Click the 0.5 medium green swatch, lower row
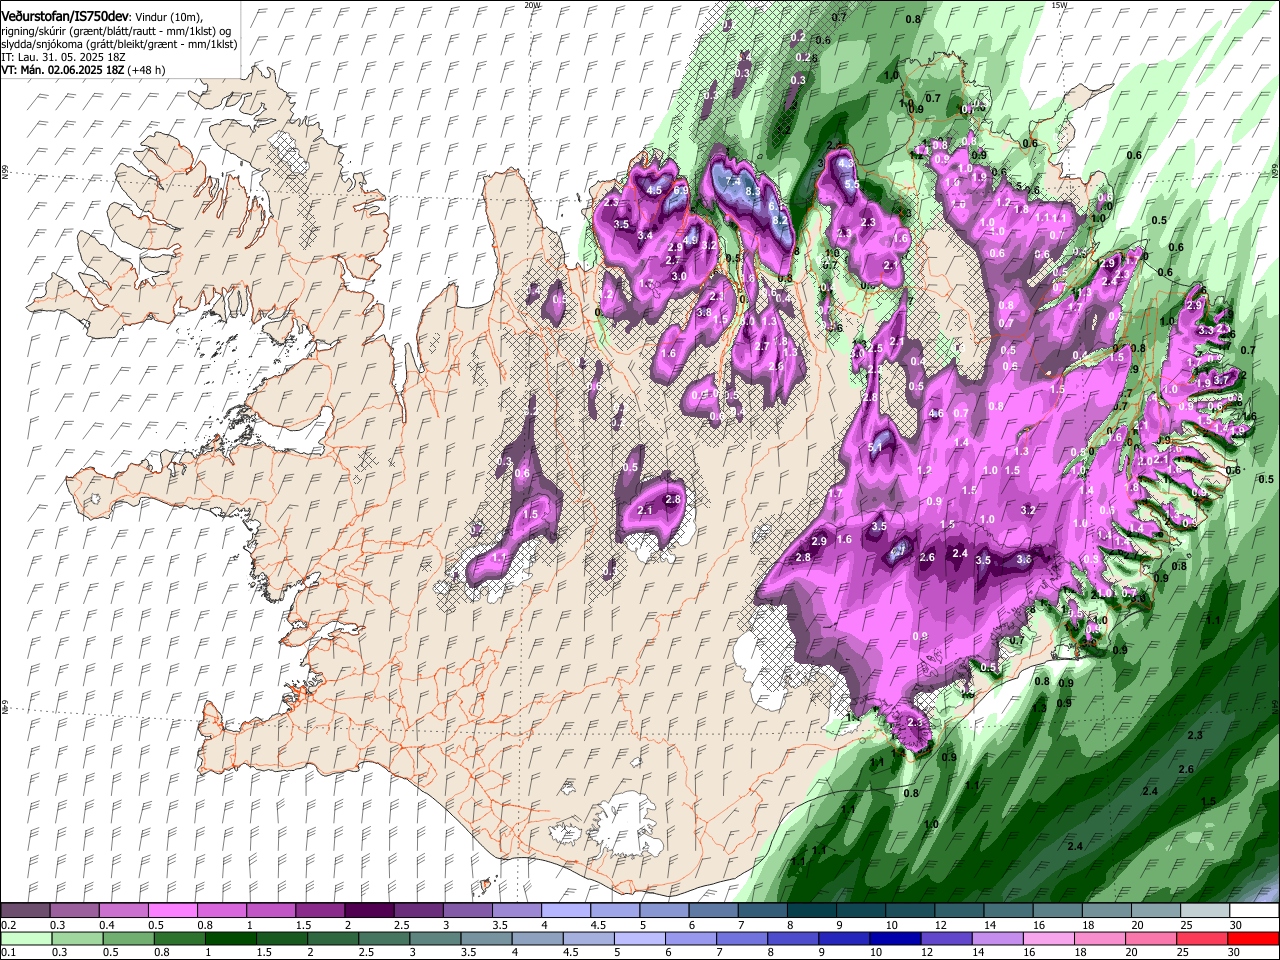 coord(128,939)
